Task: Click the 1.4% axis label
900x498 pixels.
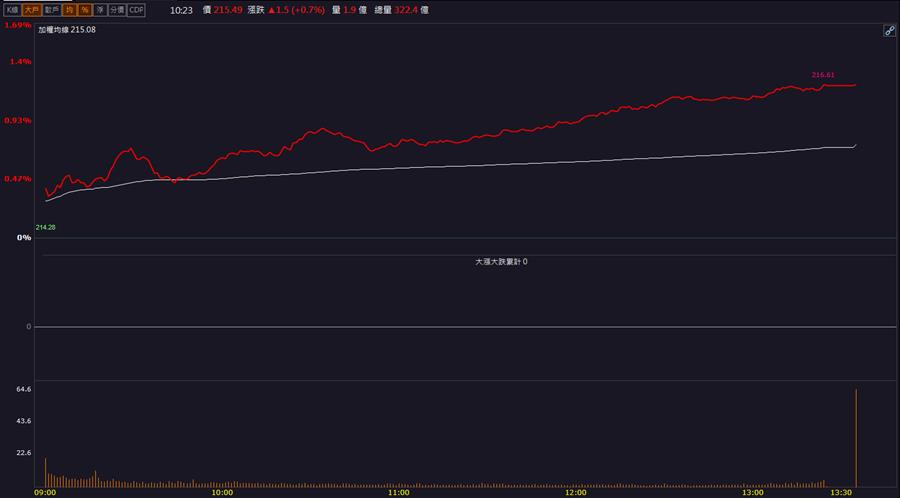Action: coord(21,61)
